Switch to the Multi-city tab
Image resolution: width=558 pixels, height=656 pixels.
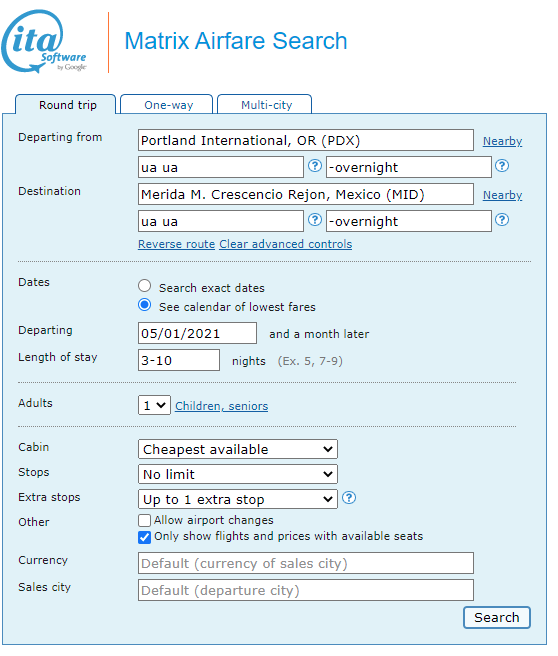[264, 105]
